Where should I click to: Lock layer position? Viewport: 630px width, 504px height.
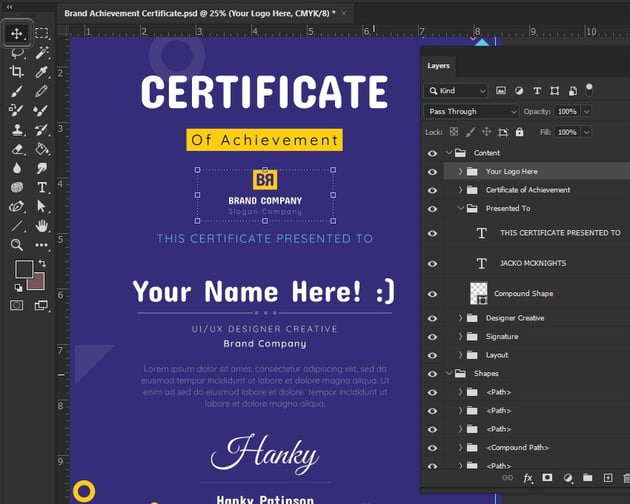tap(487, 132)
